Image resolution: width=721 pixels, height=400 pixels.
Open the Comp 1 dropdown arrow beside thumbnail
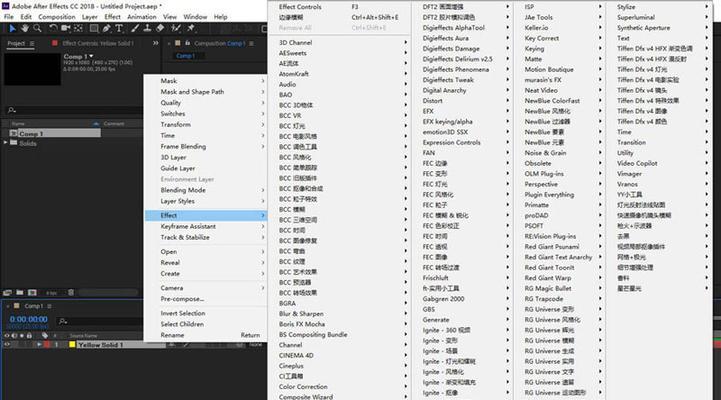pos(91,56)
